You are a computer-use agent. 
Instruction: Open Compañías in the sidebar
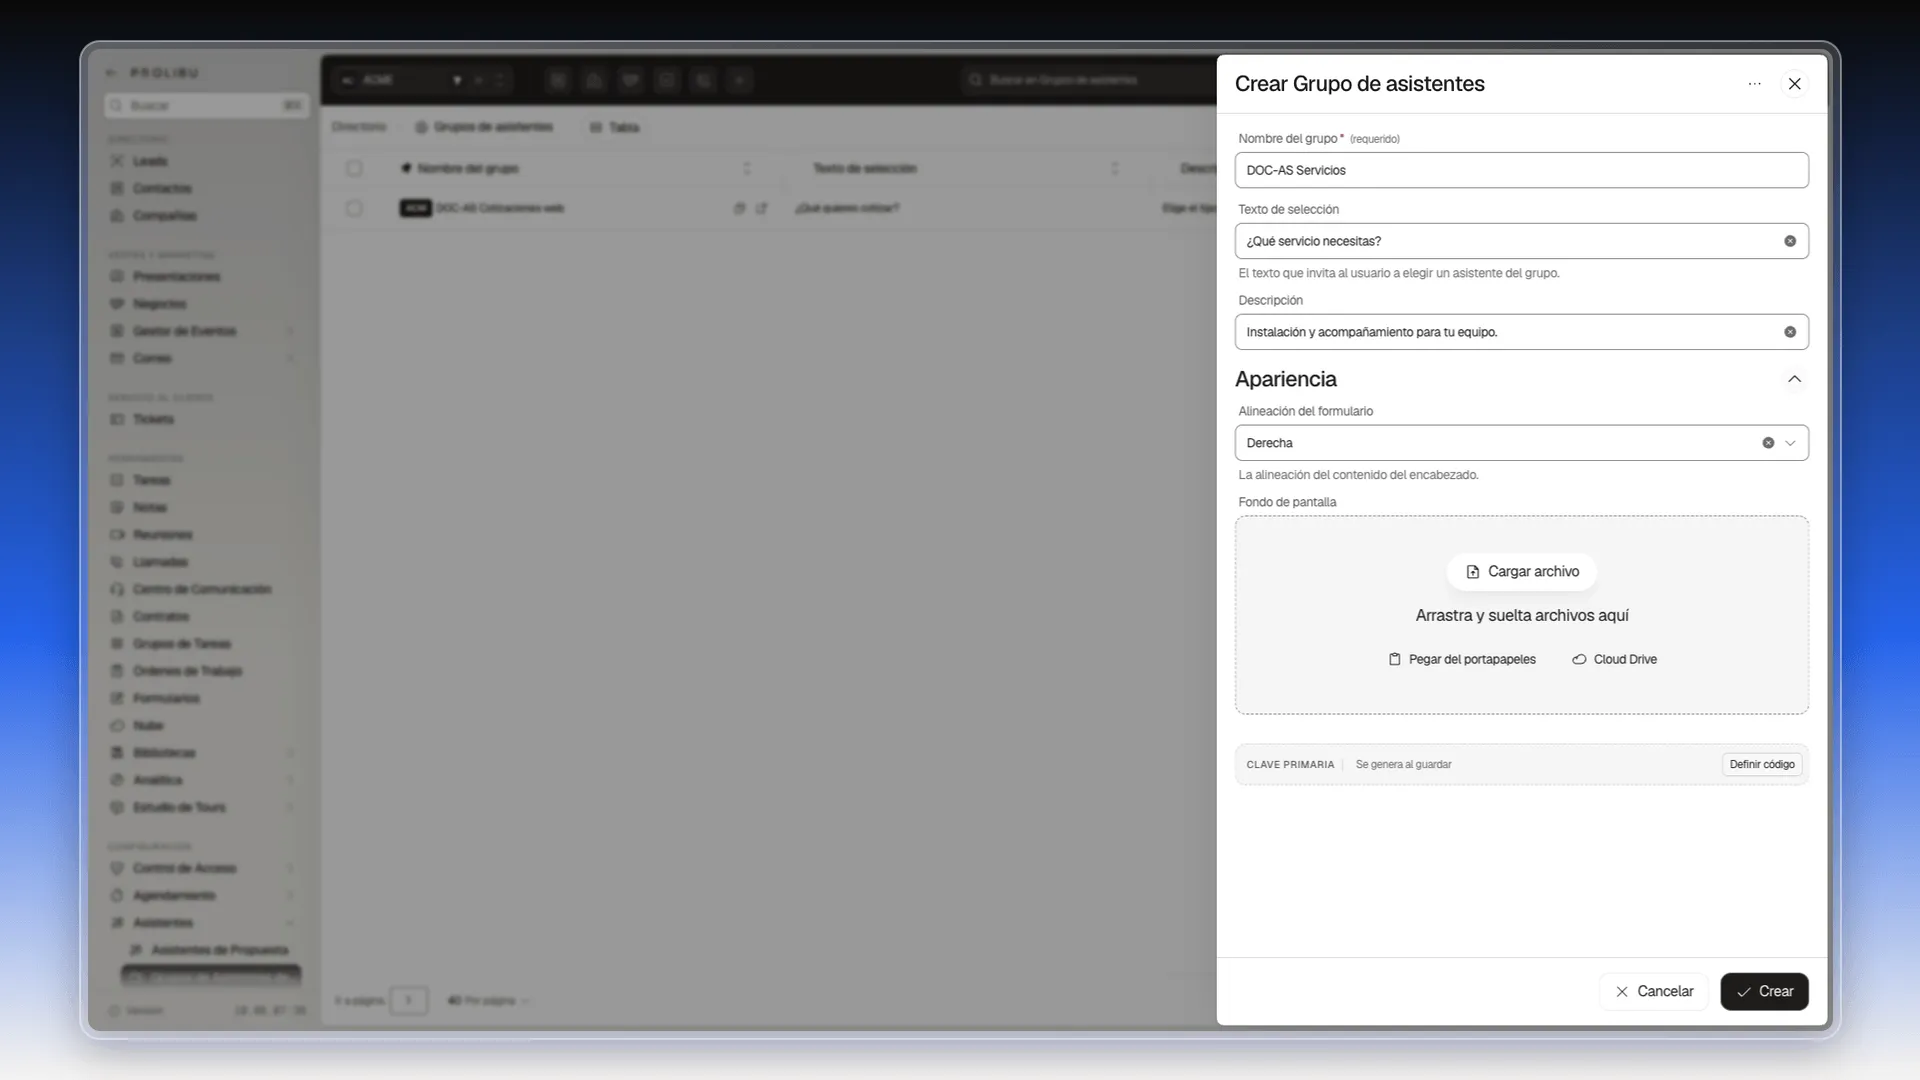click(x=165, y=215)
